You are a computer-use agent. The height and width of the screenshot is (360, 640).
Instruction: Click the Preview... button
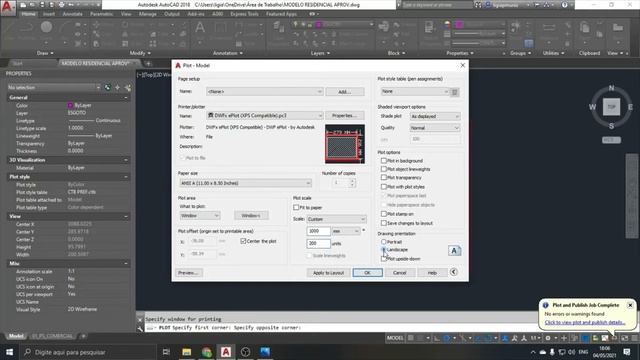189,273
